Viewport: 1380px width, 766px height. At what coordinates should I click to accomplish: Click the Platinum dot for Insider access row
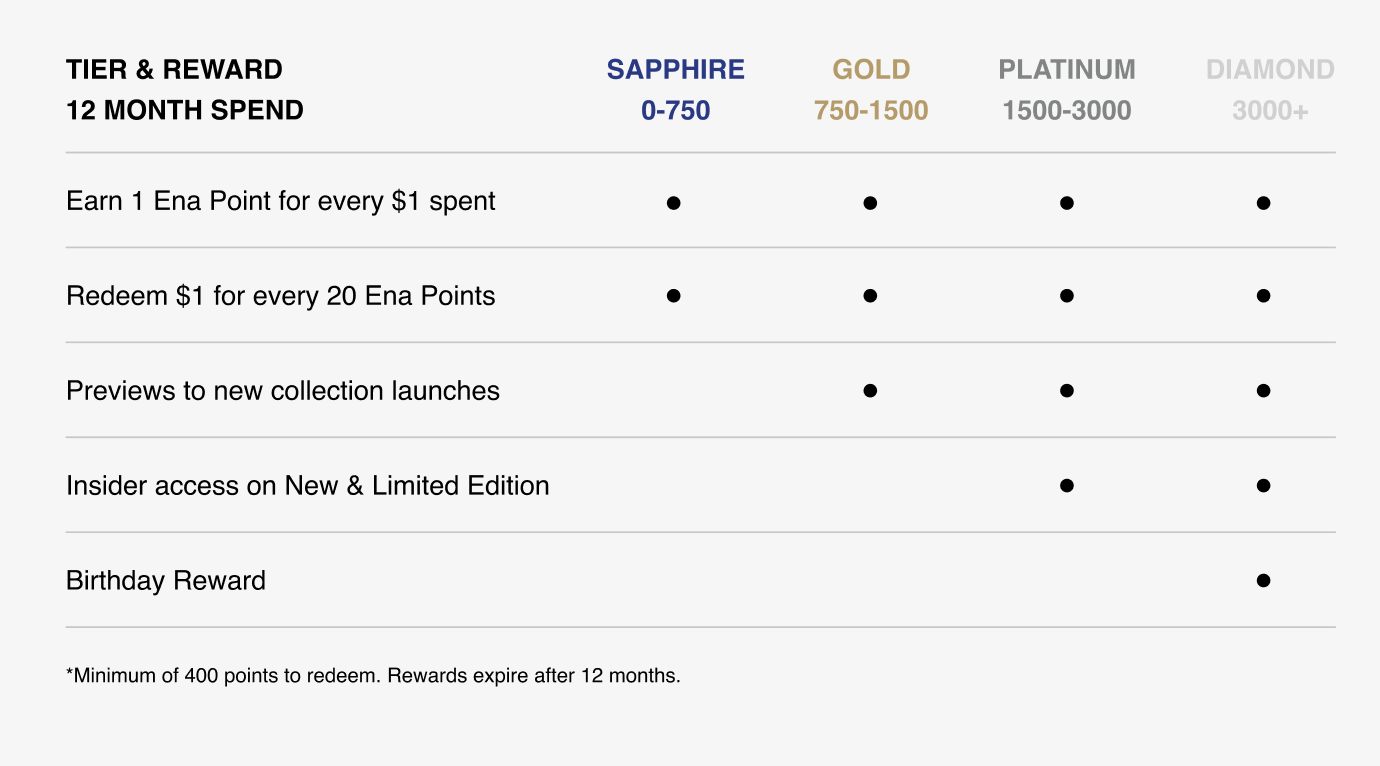pyautogui.click(x=1067, y=486)
